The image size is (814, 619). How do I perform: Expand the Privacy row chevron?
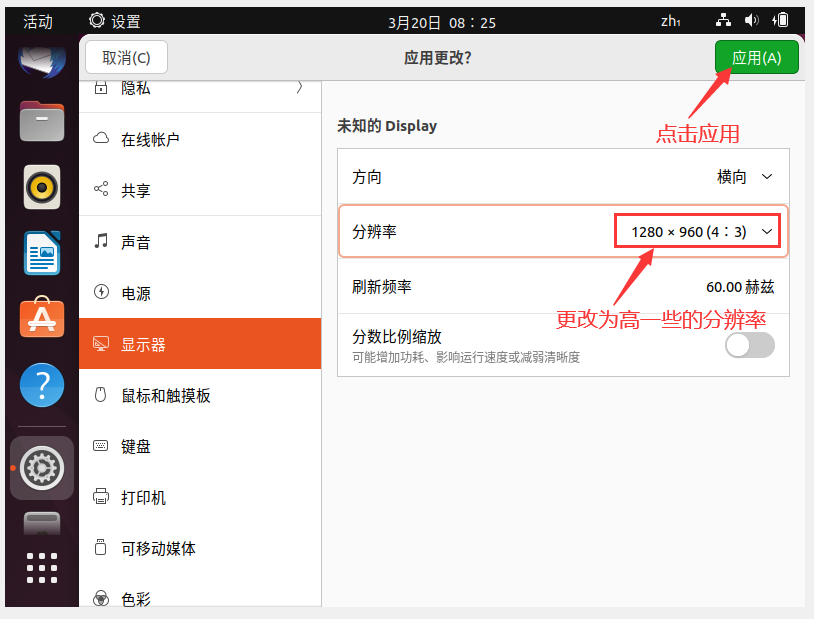click(300, 87)
